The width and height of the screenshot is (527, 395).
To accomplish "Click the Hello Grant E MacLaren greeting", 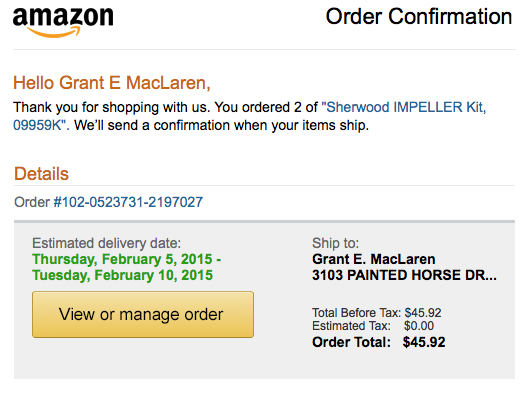I will (112, 83).
